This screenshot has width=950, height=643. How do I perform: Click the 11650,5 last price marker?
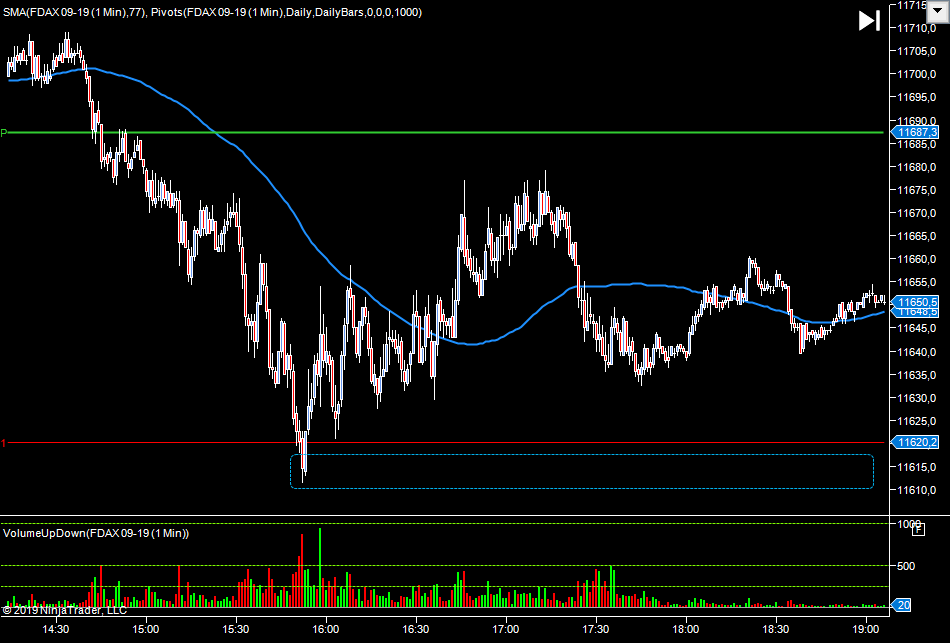coord(915,302)
